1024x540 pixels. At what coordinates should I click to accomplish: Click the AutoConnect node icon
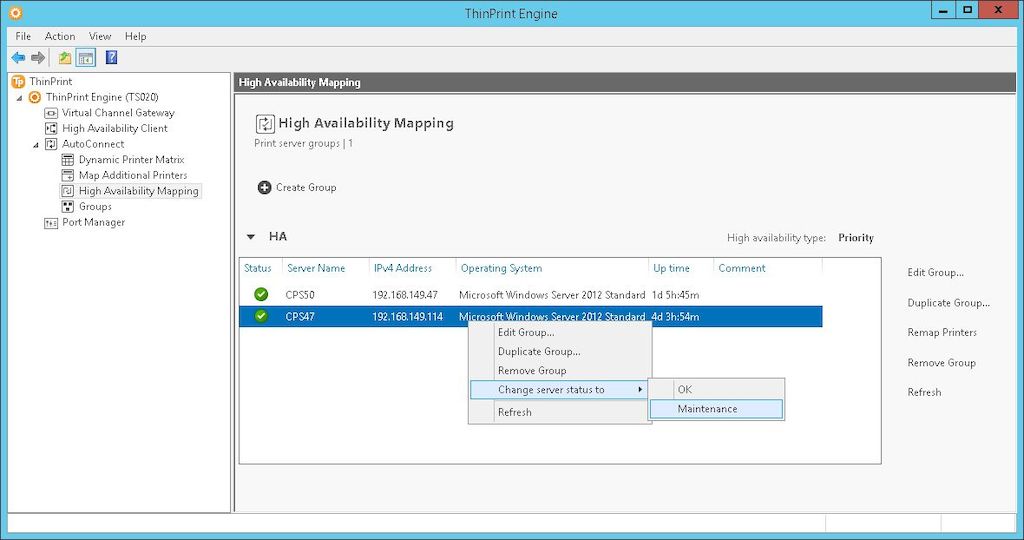pyautogui.click(x=51, y=144)
